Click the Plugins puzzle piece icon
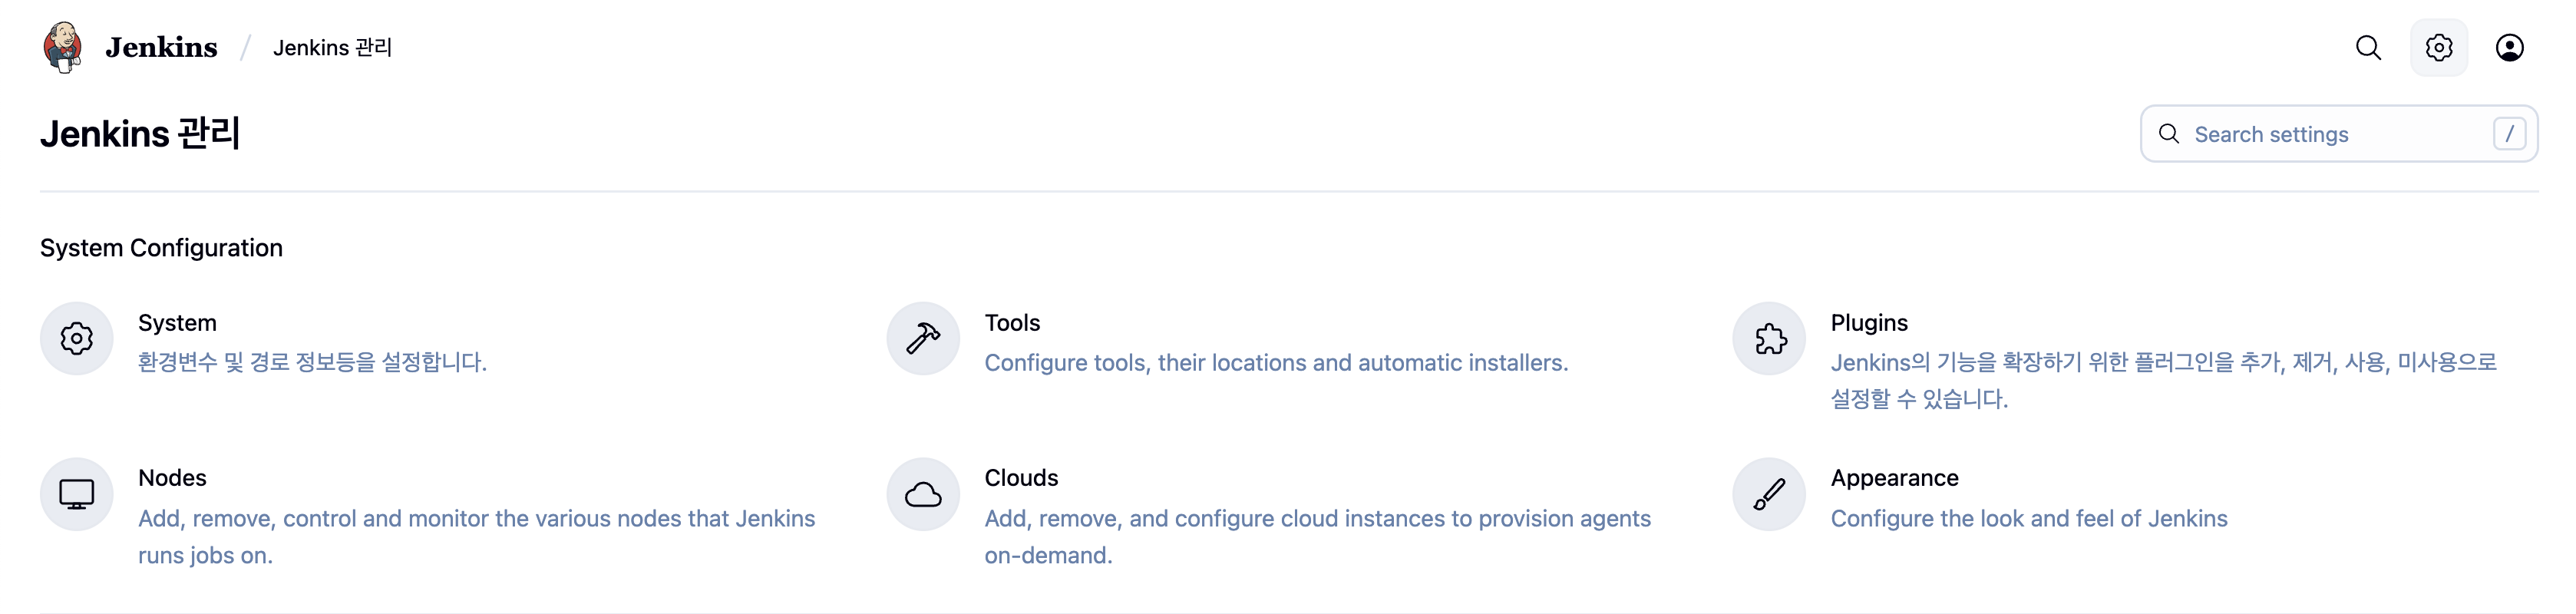Screen dimensions: 2576x614 pos(1769,339)
